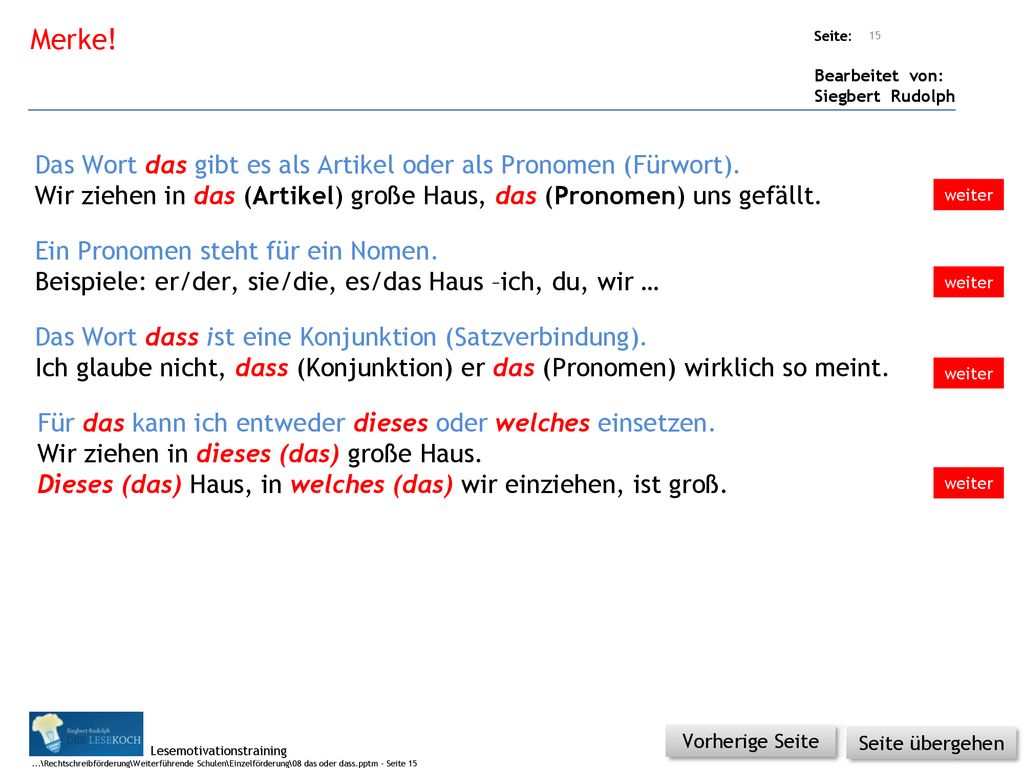Click the weiter button beside 'Beispiele: er/der'
1024x768 pixels.
pyautogui.click(x=968, y=282)
